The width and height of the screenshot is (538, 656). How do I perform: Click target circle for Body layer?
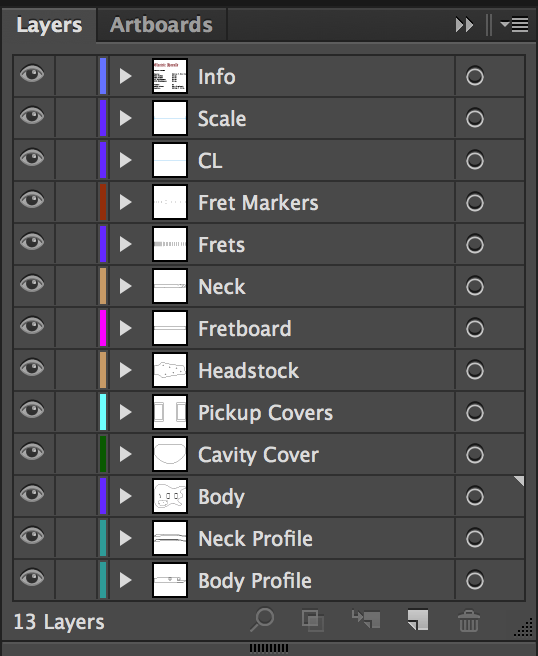[475, 497]
